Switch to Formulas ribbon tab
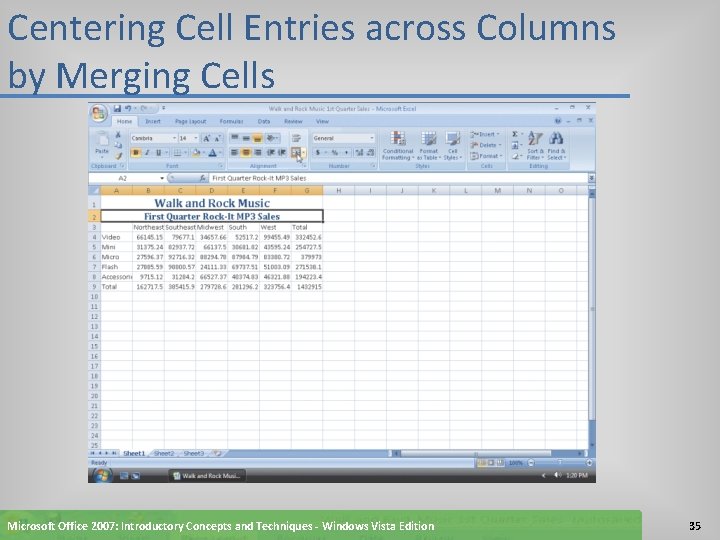The image size is (720, 540). pos(231,121)
